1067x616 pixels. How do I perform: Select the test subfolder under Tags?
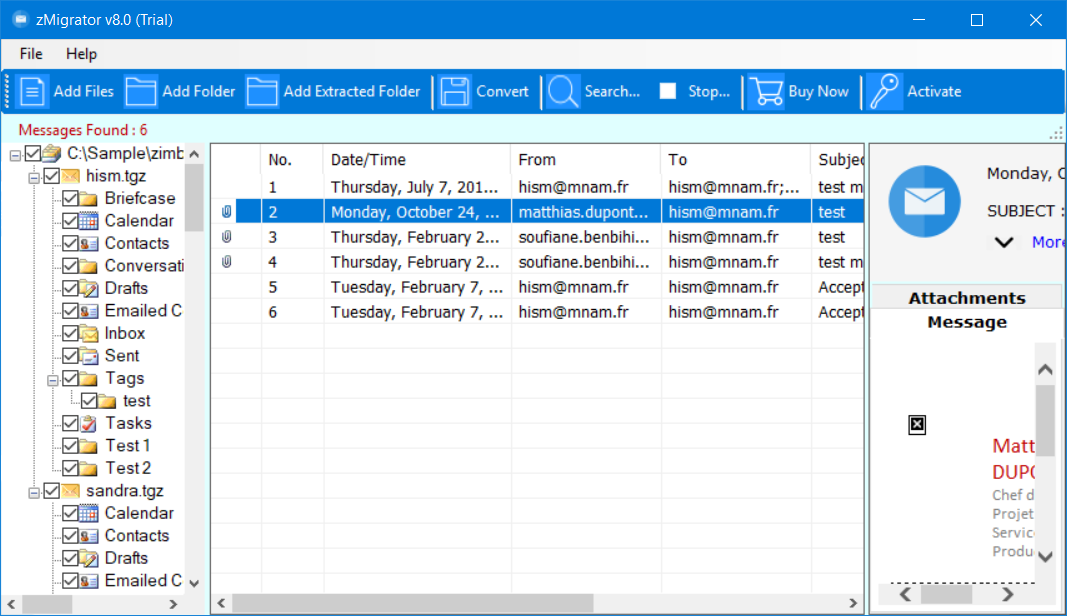tap(136, 401)
